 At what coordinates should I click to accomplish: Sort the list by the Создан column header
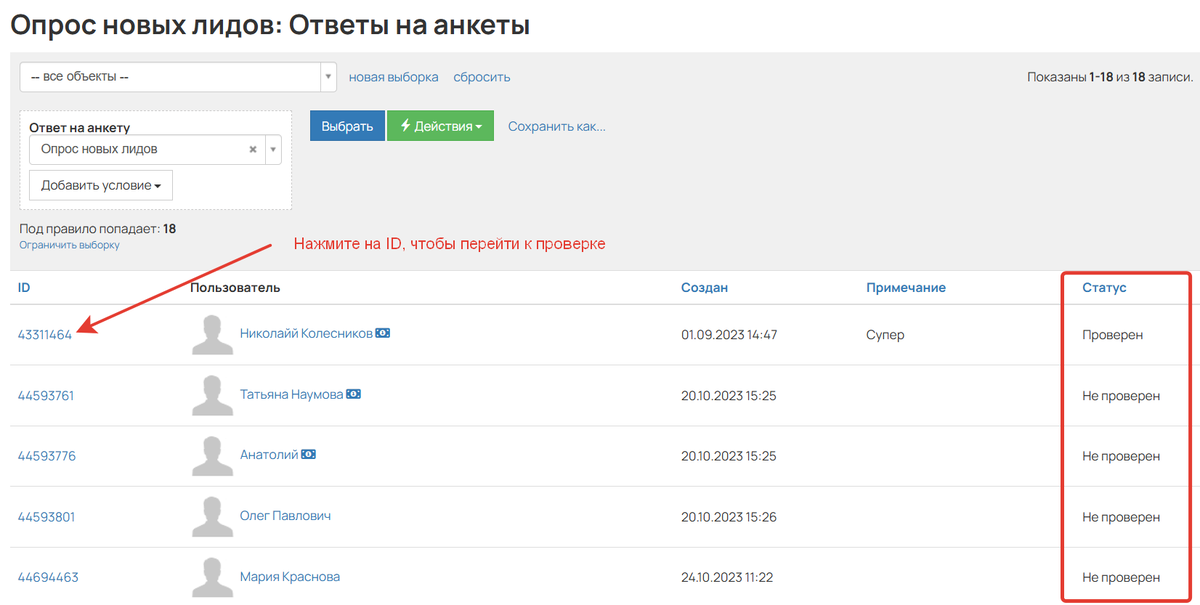[704, 287]
